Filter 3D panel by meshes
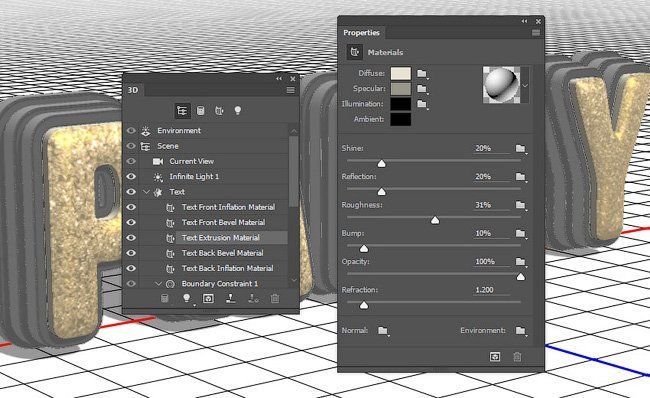 tap(201, 111)
